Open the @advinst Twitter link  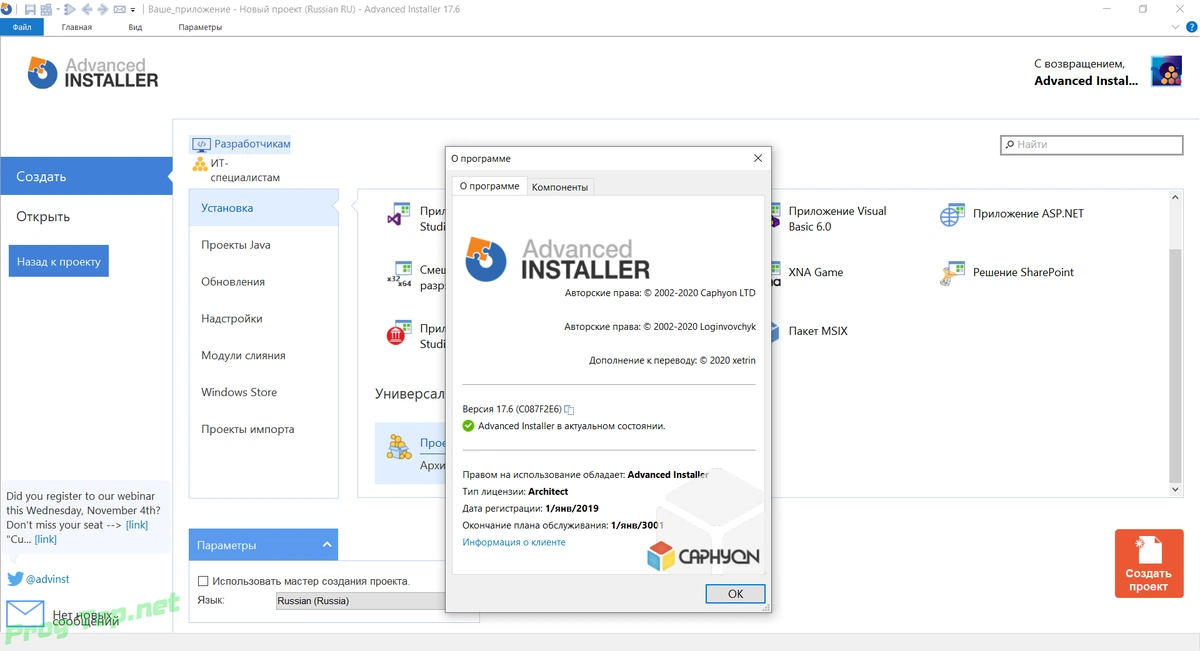click(47, 579)
